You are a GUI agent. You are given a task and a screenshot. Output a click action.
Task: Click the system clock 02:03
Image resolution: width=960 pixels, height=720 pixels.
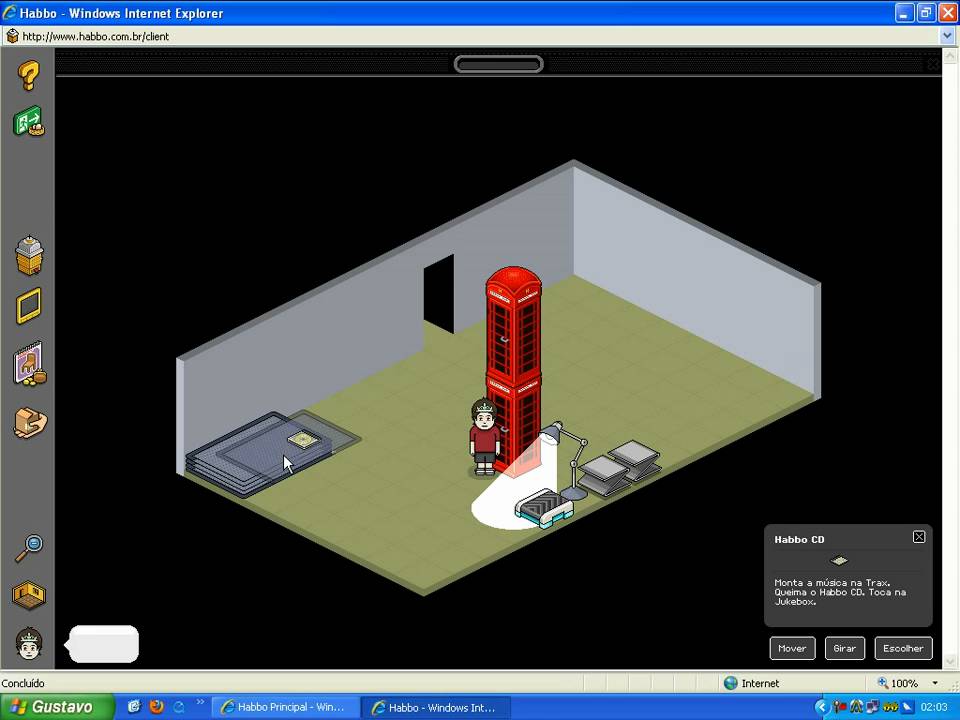(934, 707)
